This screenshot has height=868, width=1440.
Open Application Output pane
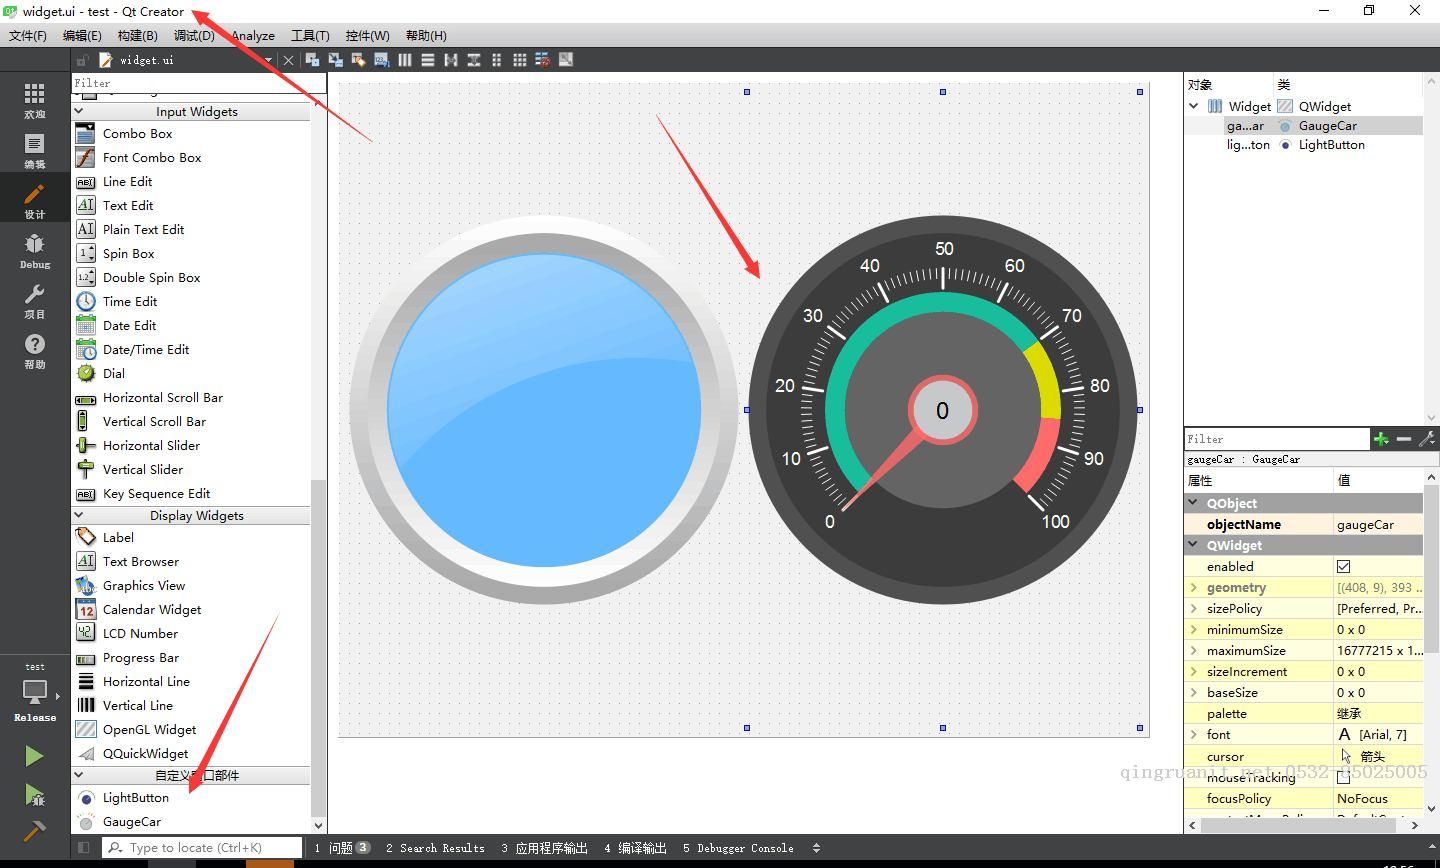point(545,848)
